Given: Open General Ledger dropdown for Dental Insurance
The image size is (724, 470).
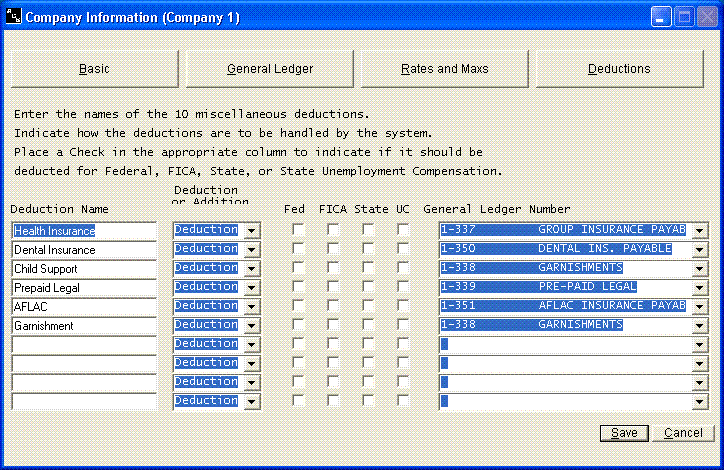Looking at the screenshot, I should click(699, 250).
